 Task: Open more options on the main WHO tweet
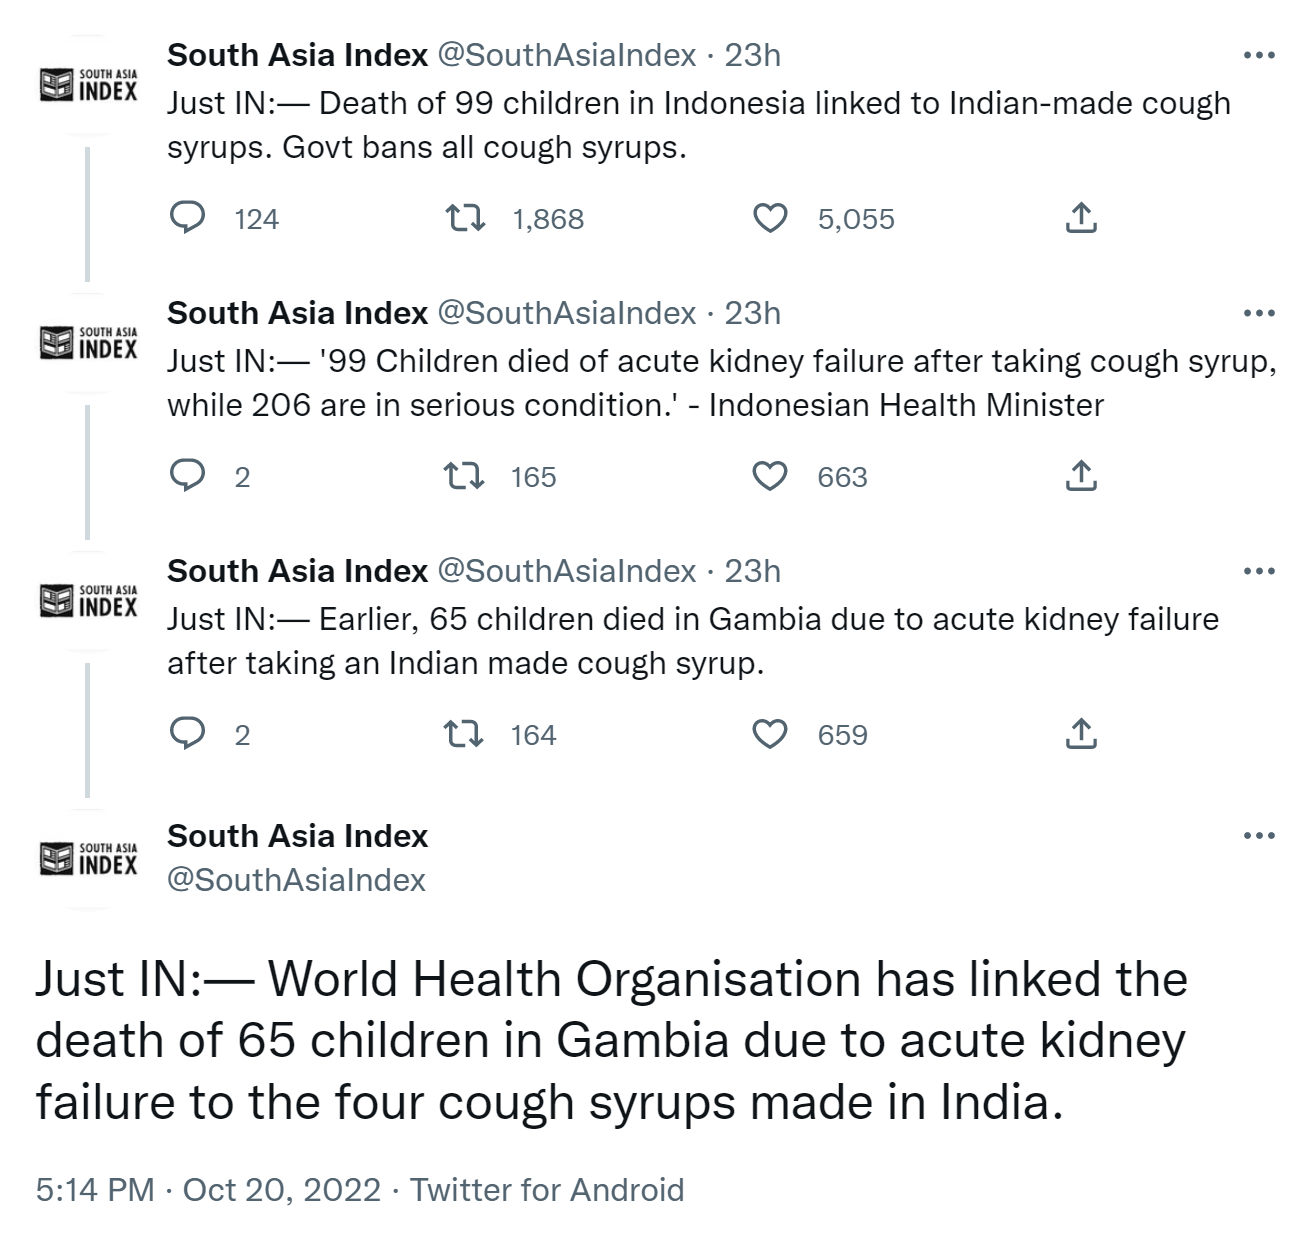(x=1259, y=835)
